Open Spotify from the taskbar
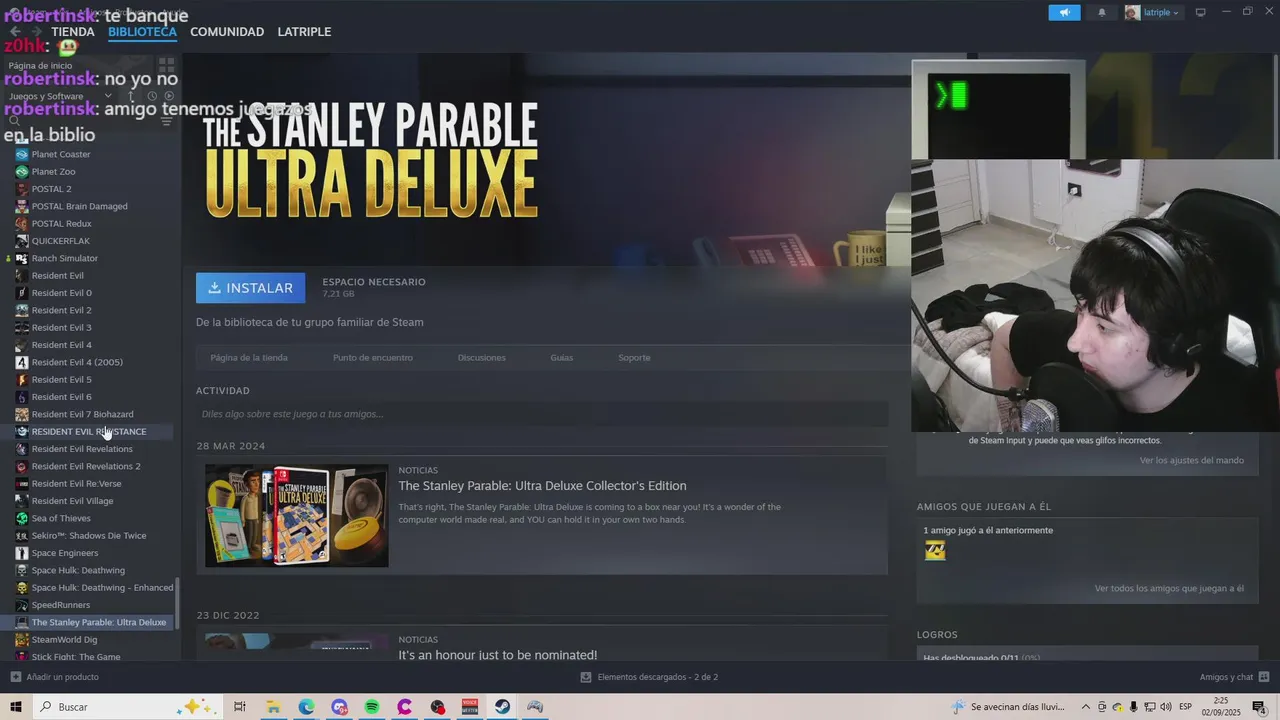 tap(372, 707)
